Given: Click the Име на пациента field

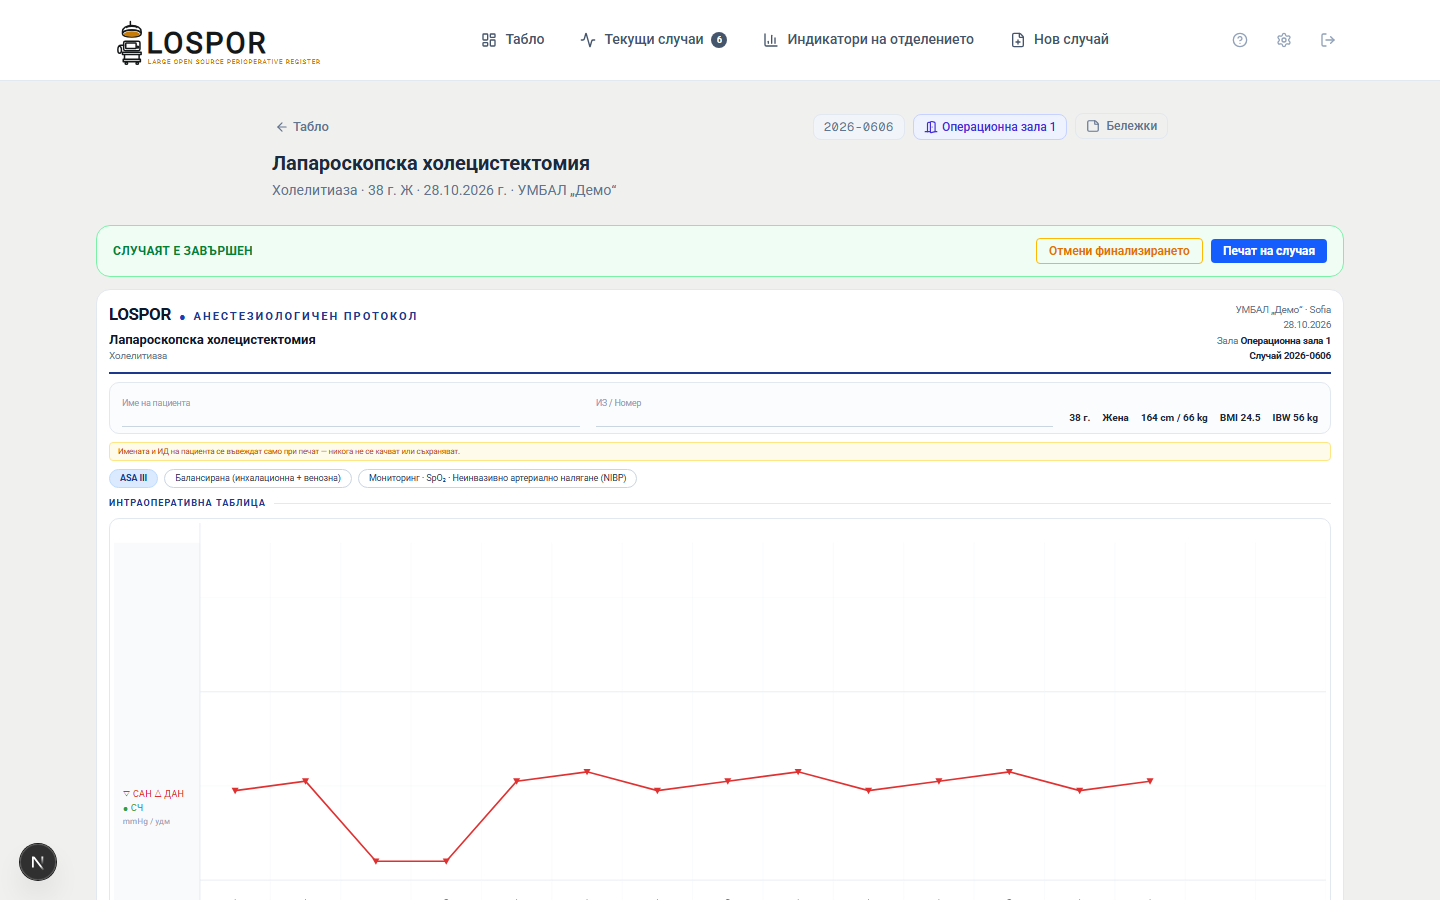Looking at the screenshot, I should pos(351,411).
